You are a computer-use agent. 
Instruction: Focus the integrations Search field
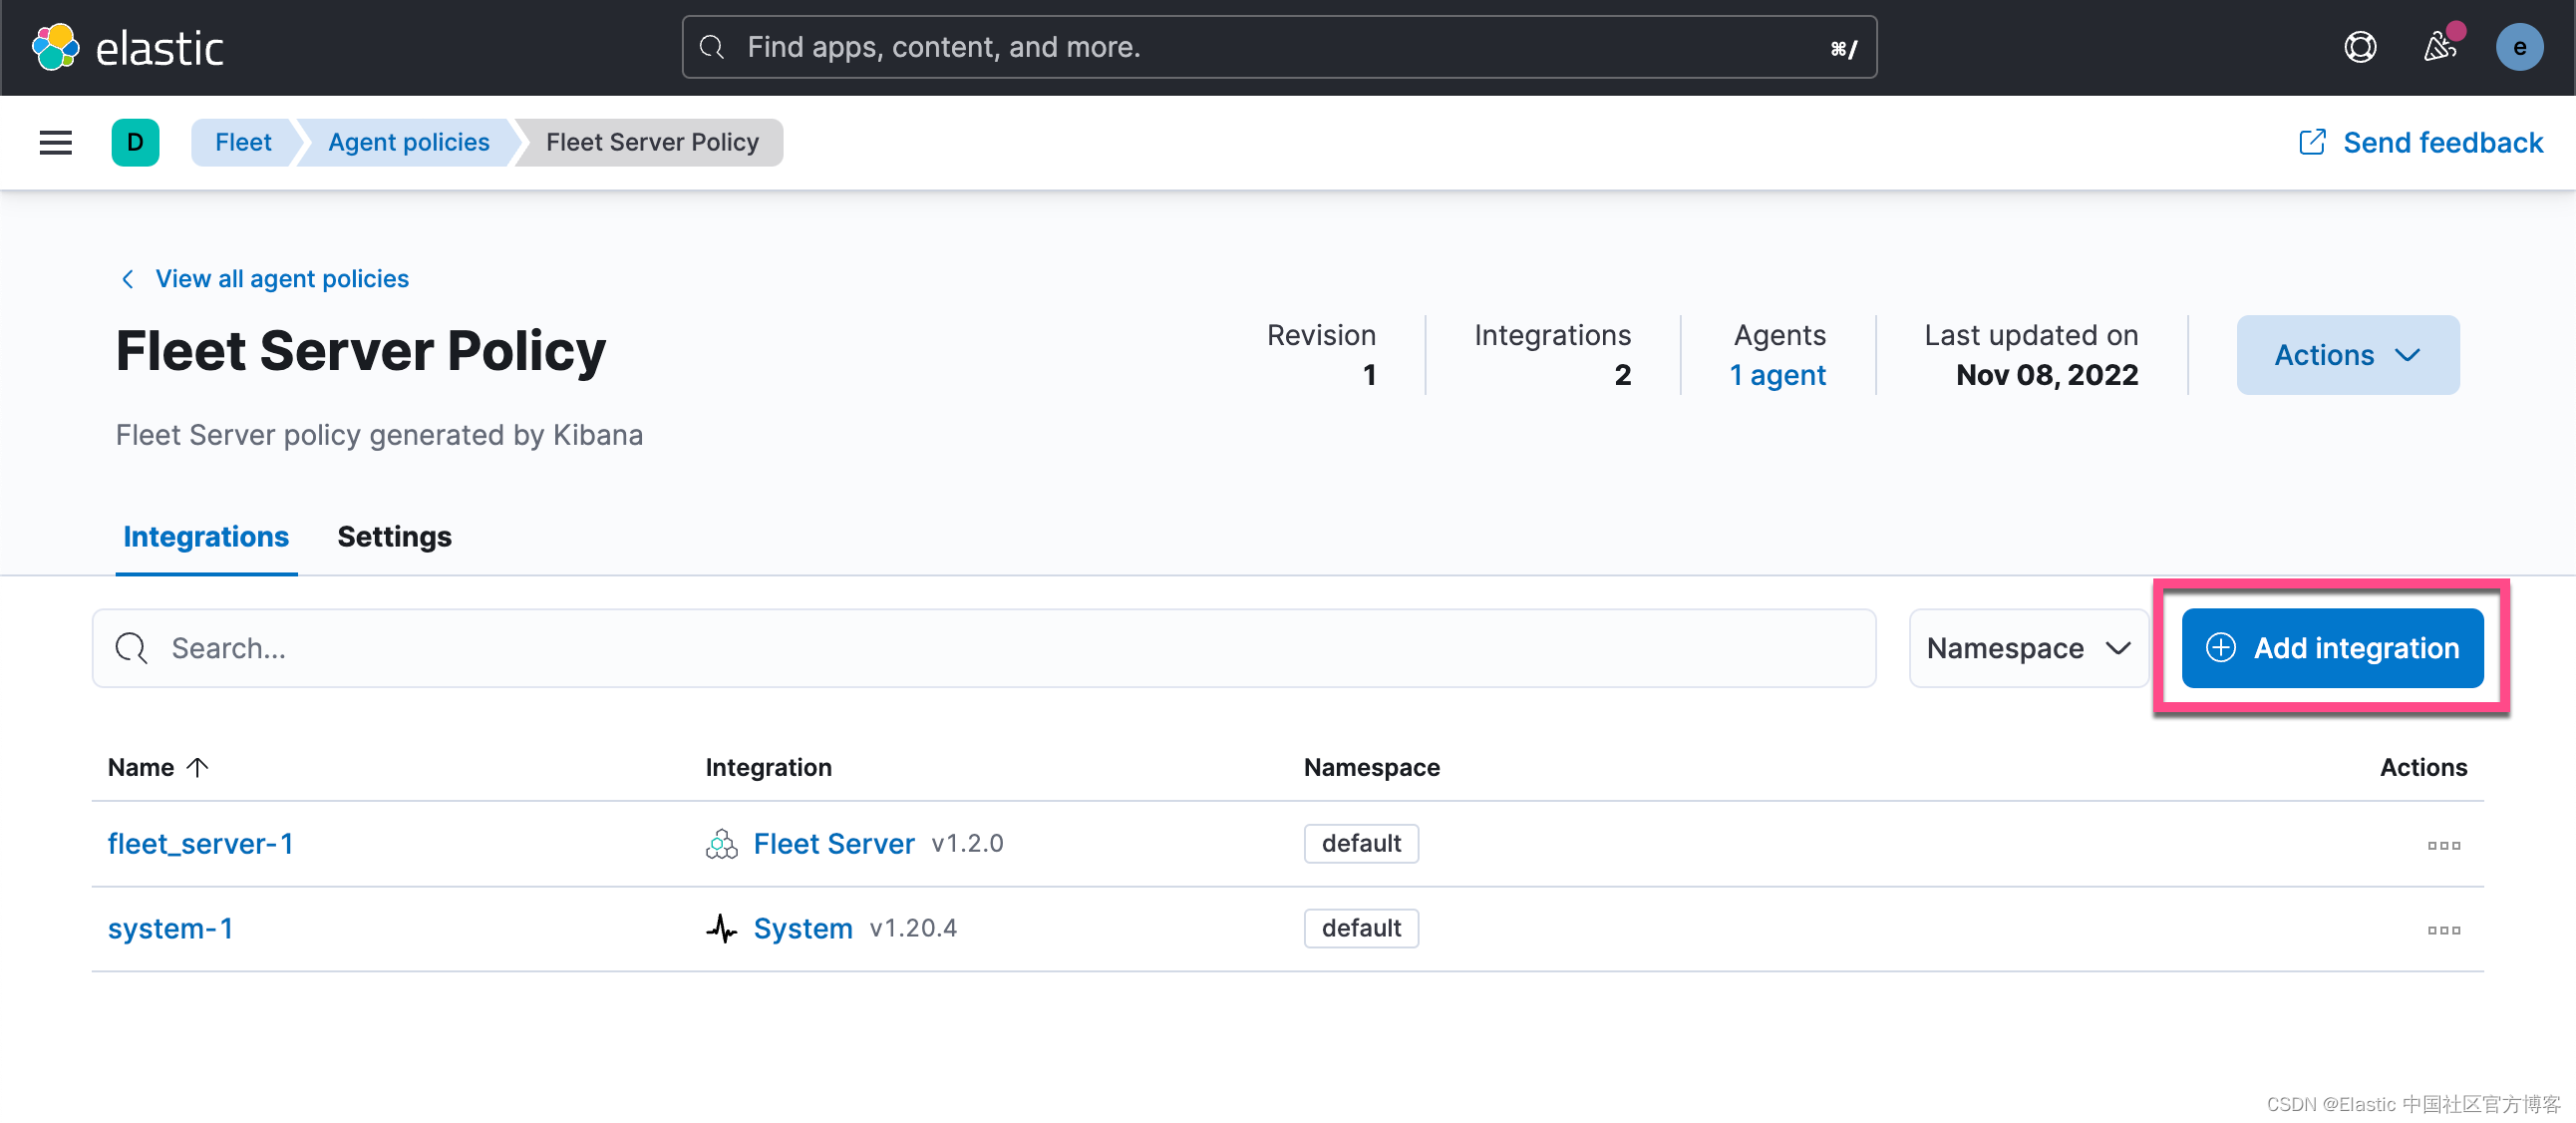tap(984, 648)
